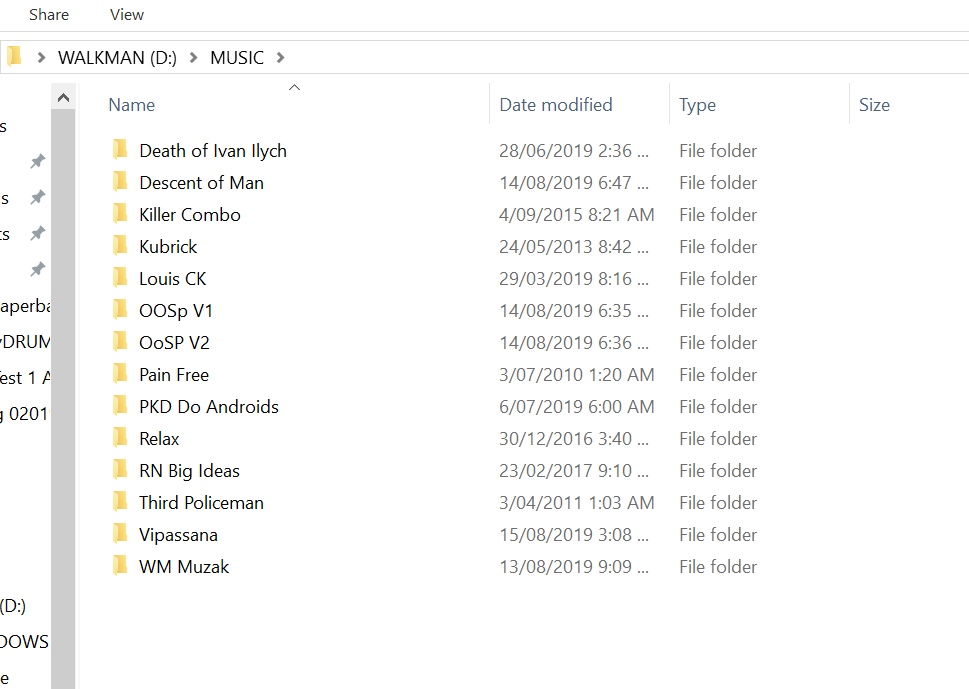Open the View ribbon tab
The width and height of the screenshot is (969, 689).
(127, 14)
